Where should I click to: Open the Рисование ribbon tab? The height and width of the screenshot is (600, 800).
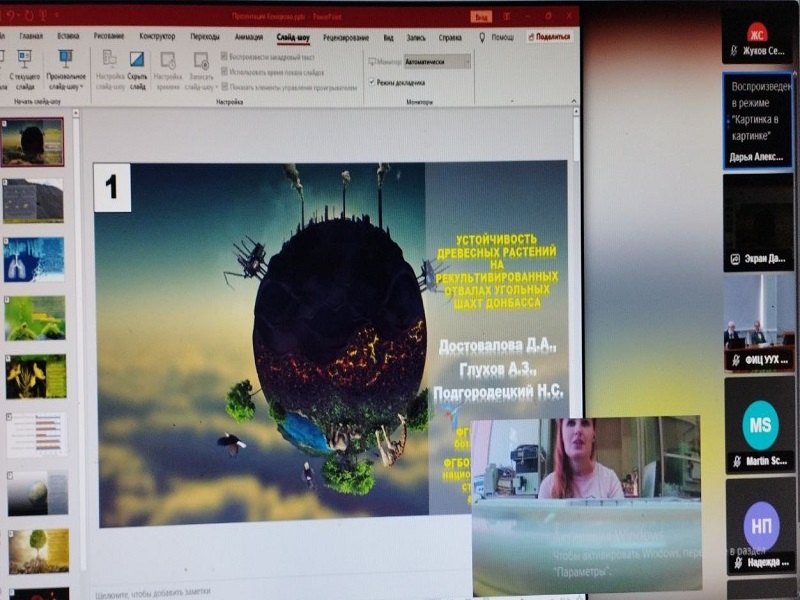pos(109,36)
